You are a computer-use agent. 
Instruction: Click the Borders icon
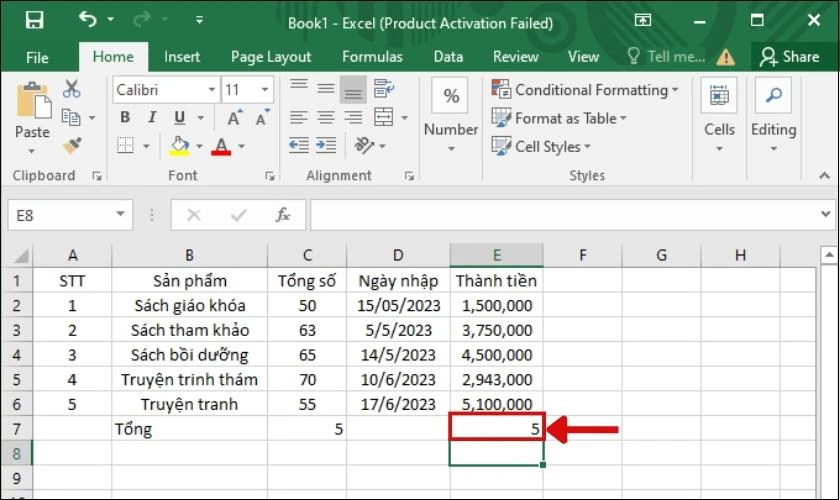[x=125, y=145]
